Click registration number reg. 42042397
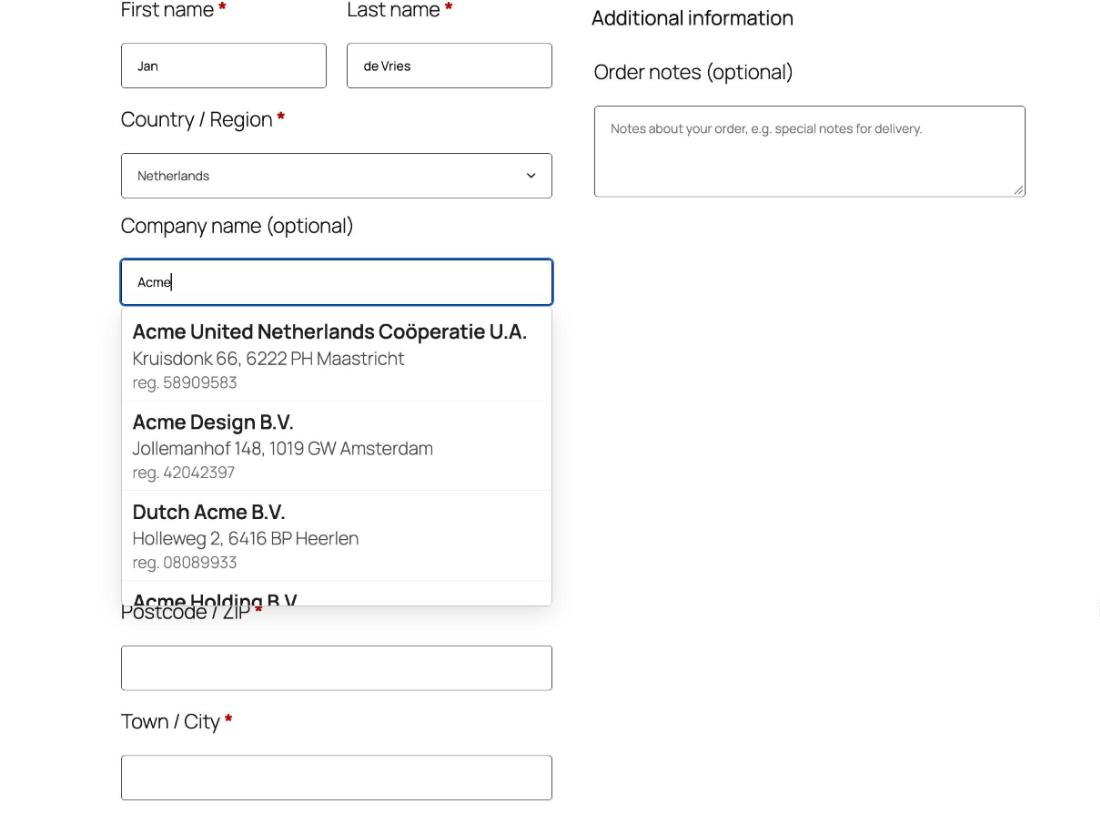 point(184,472)
